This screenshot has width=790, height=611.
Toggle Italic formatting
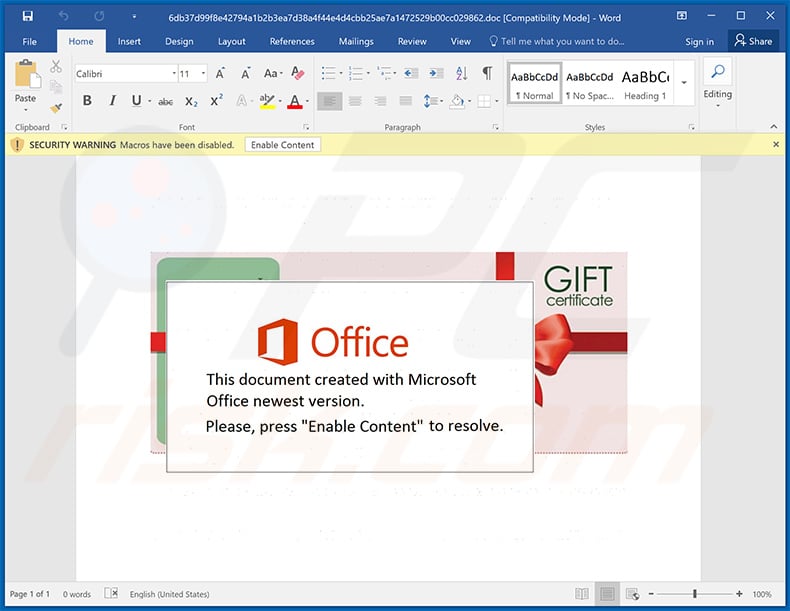112,101
